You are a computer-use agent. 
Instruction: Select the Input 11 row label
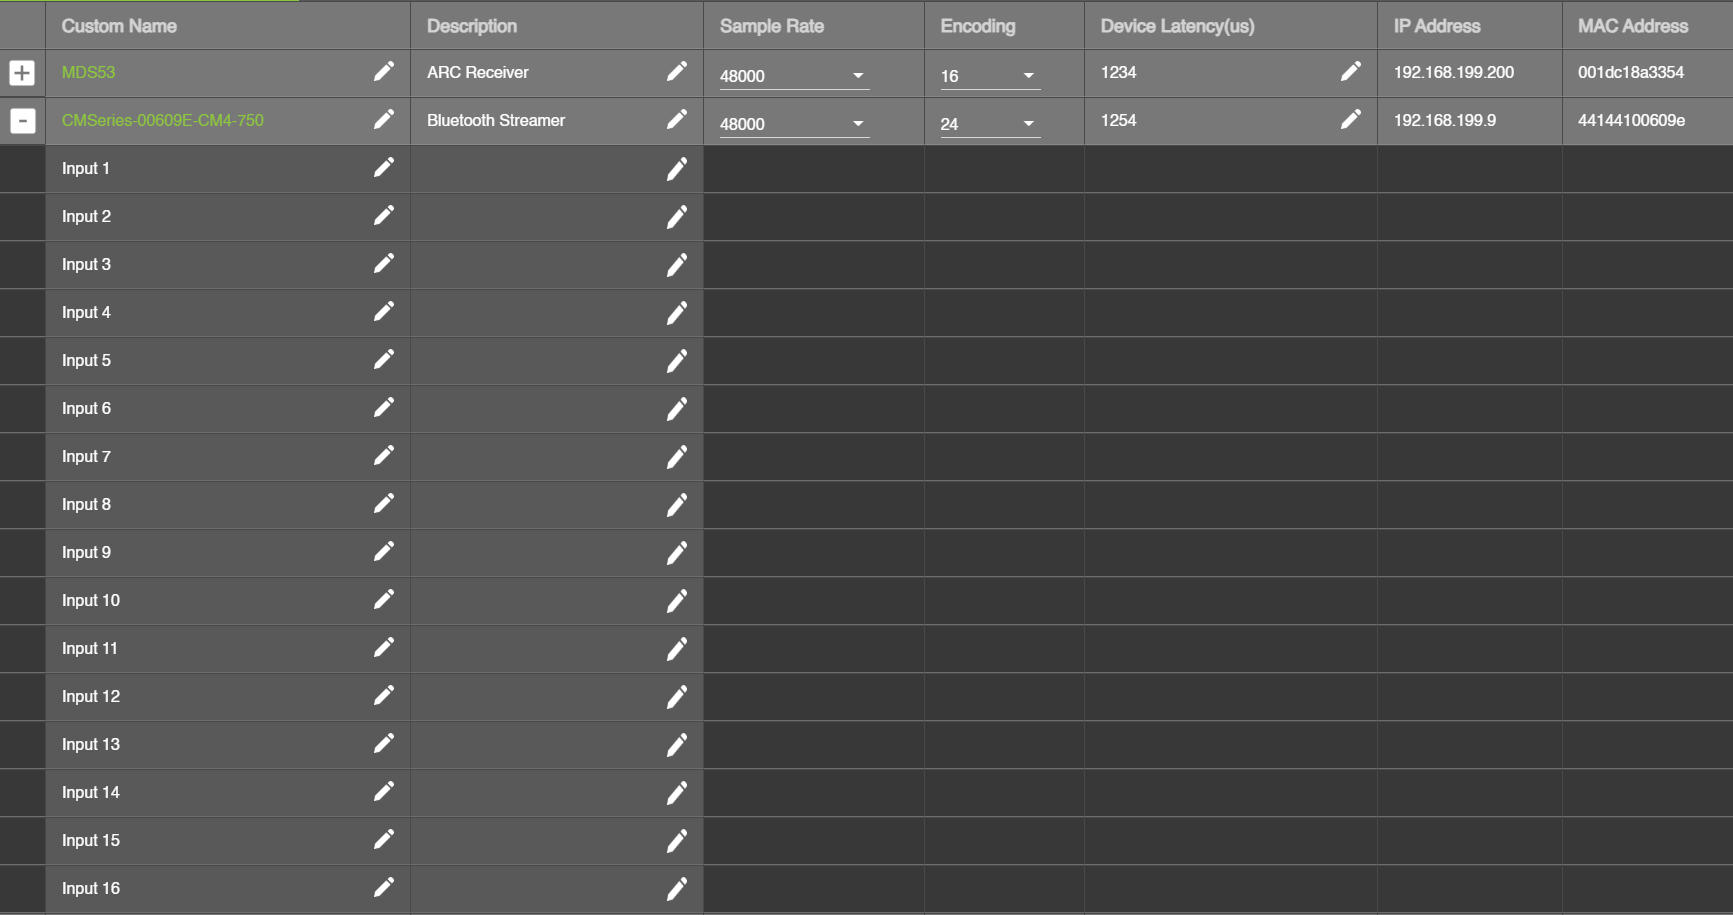(x=90, y=648)
